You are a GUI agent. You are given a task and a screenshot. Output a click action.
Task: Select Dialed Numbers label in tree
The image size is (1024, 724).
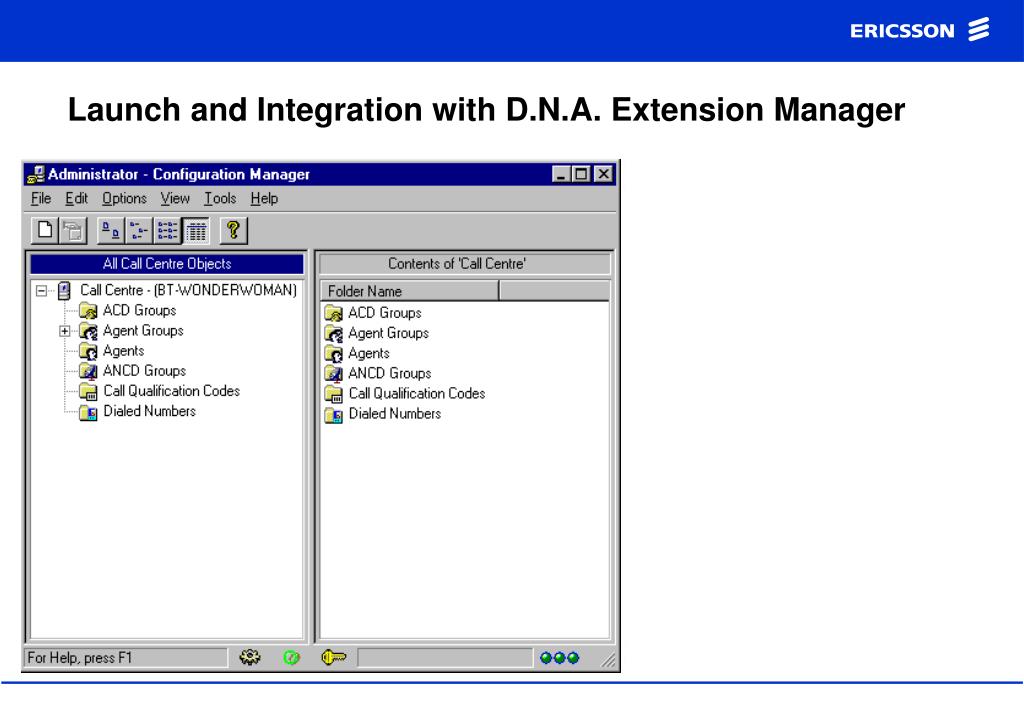(150, 411)
